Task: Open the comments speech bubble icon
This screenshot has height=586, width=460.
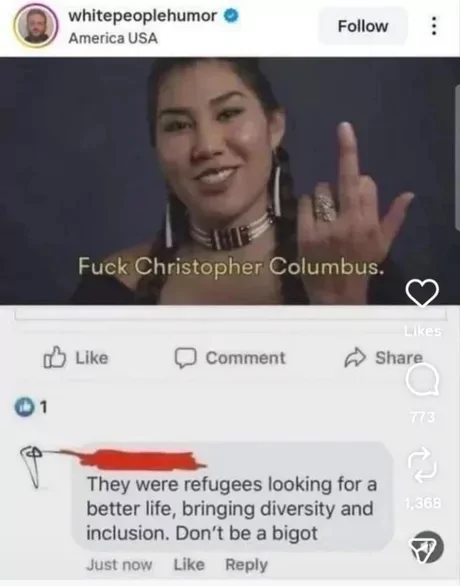Action: coord(422,380)
